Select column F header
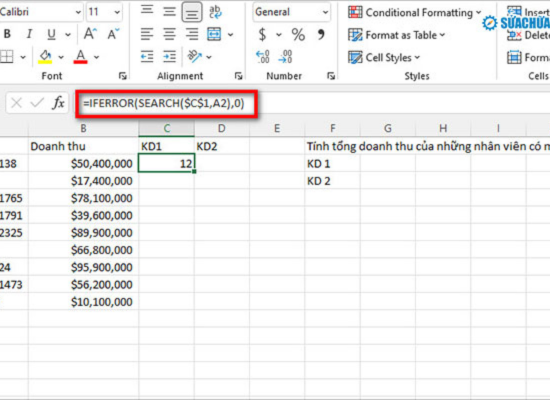Viewport: 550px width, 400px height. point(332,128)
